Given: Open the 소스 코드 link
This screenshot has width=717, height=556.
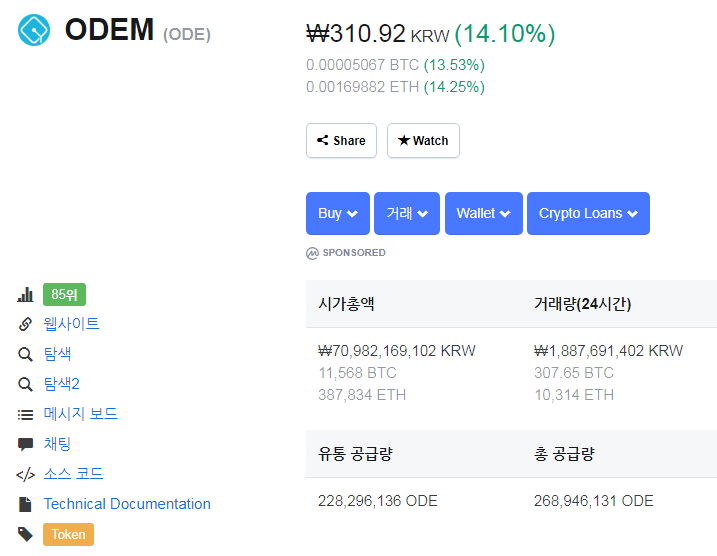Looking at the screenshot, I should (73, 474).
